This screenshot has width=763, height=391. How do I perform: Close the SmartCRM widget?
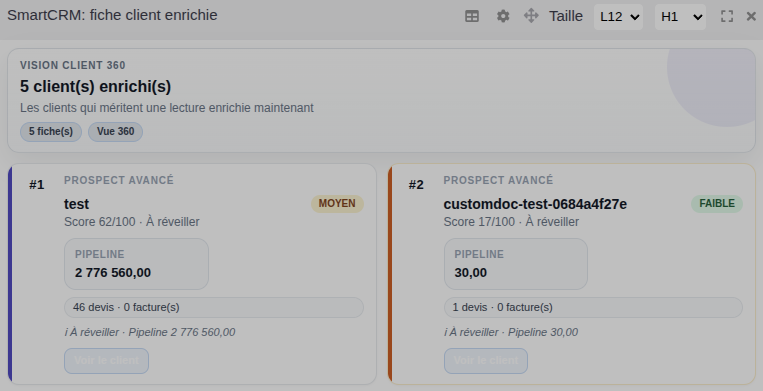tap(751, 17)
